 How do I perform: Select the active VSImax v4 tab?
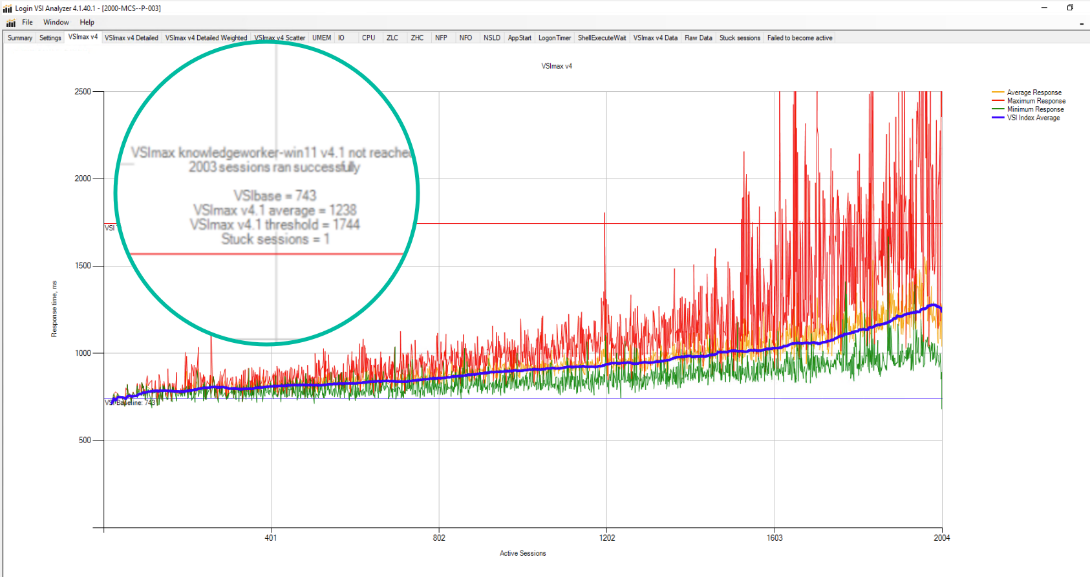pyautogui.click(x=83, y=37)
